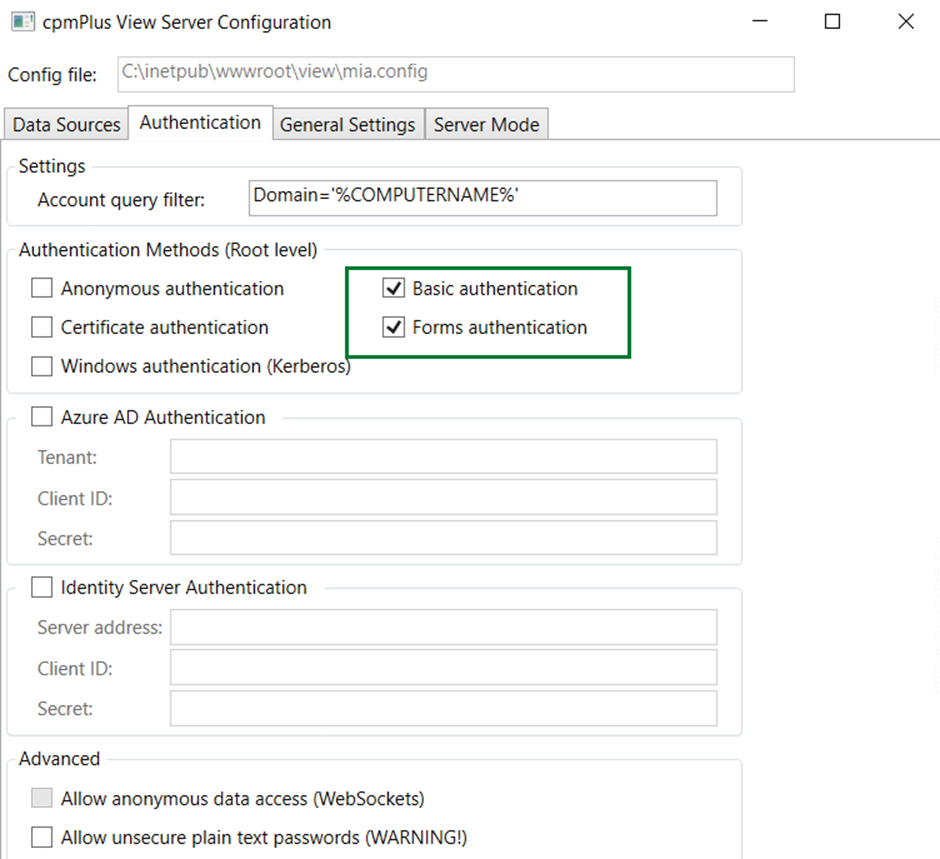Minimize the configuration window

pos(760,22)
